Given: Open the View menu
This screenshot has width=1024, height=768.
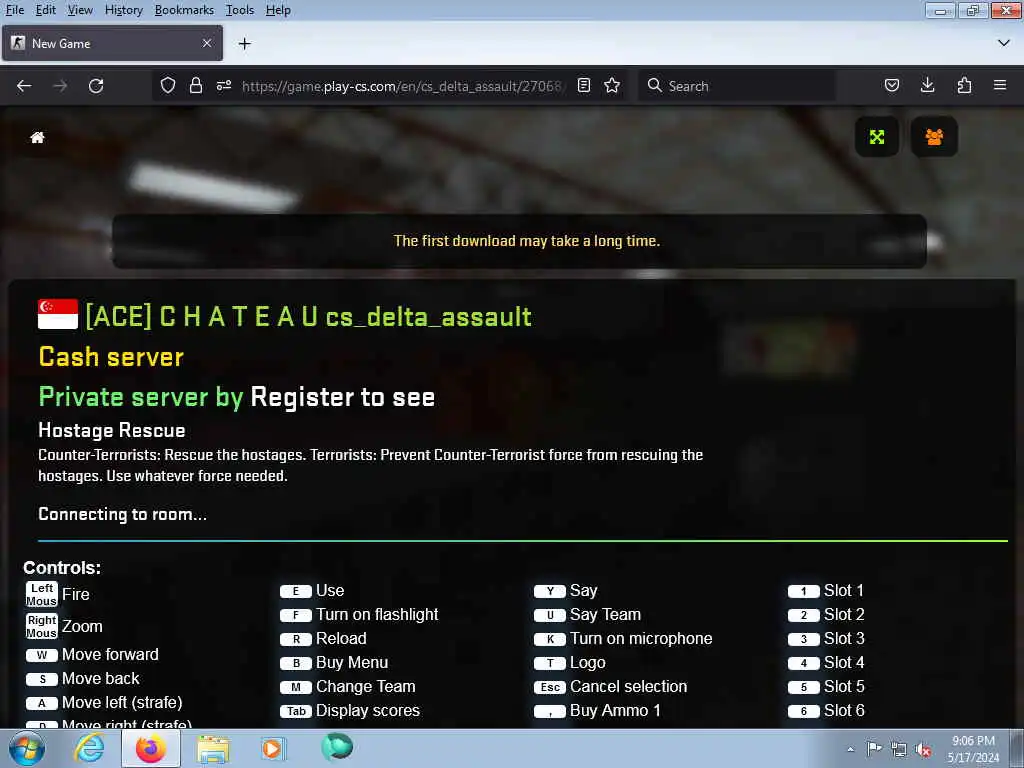Looking at the screenshot, I should click(x=80, y=10).
